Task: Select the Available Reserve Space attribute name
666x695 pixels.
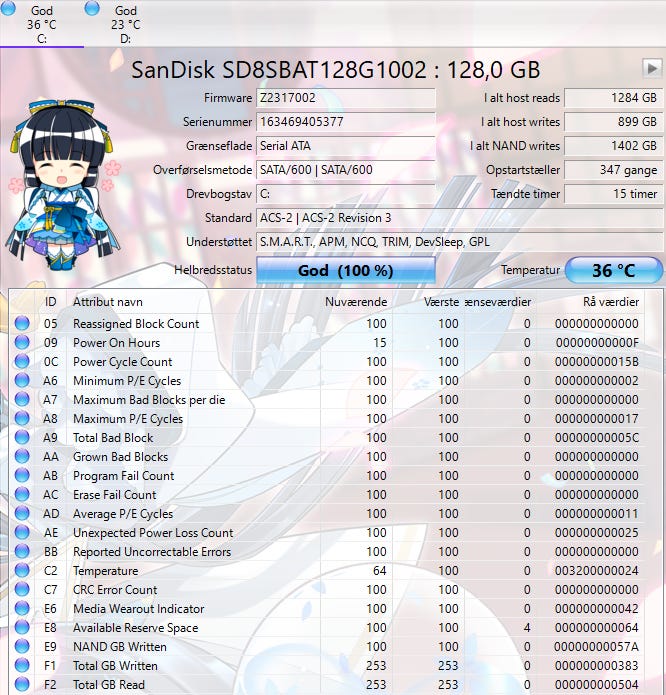Action: click(x=136, y=628)
